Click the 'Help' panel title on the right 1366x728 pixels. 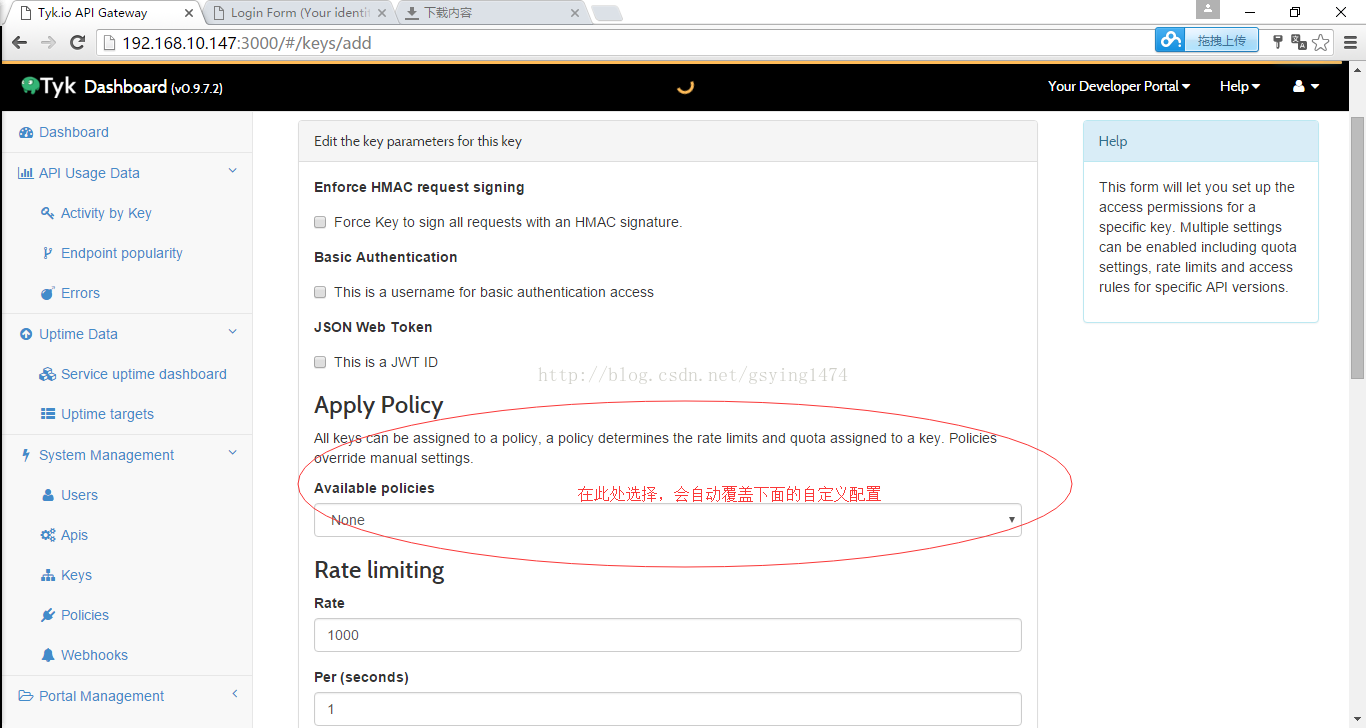pos(1113,141)
